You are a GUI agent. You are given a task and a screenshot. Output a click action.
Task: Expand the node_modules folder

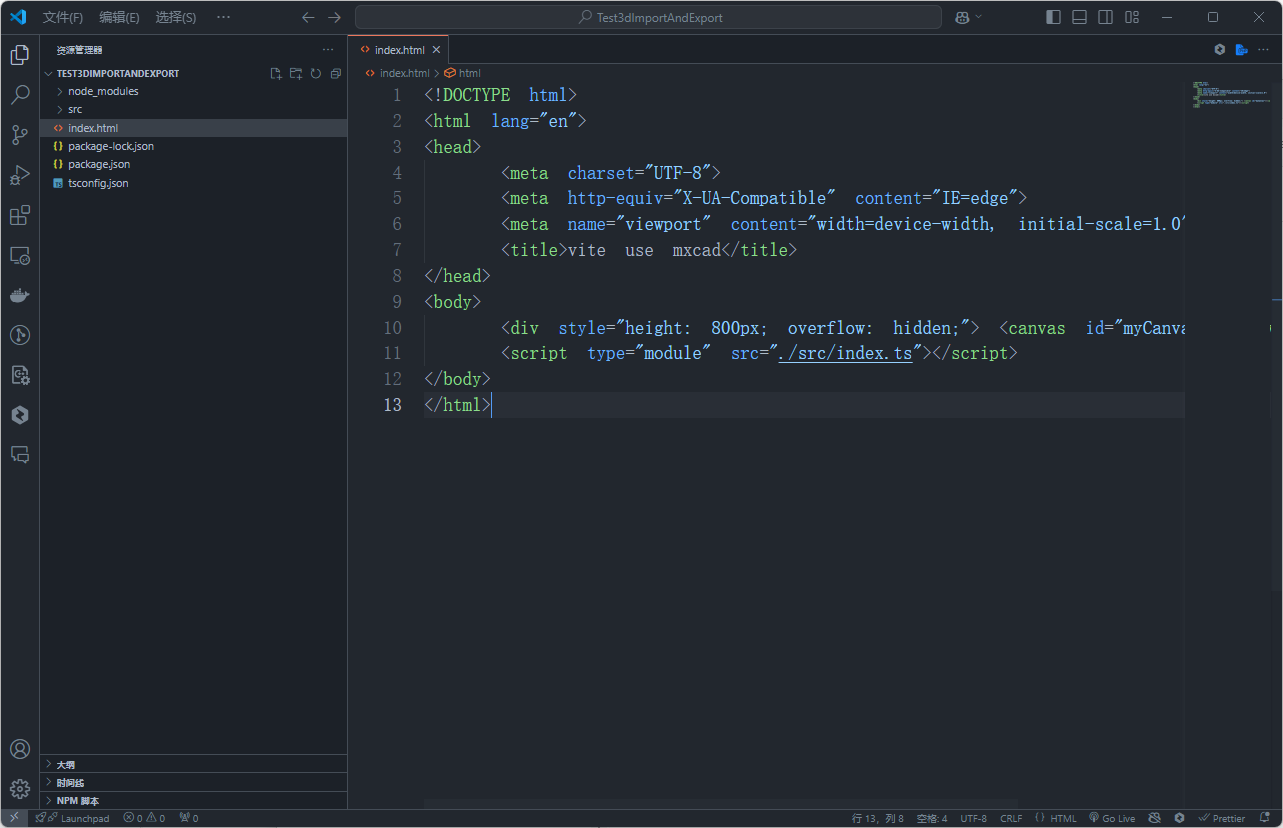point(103,91)
